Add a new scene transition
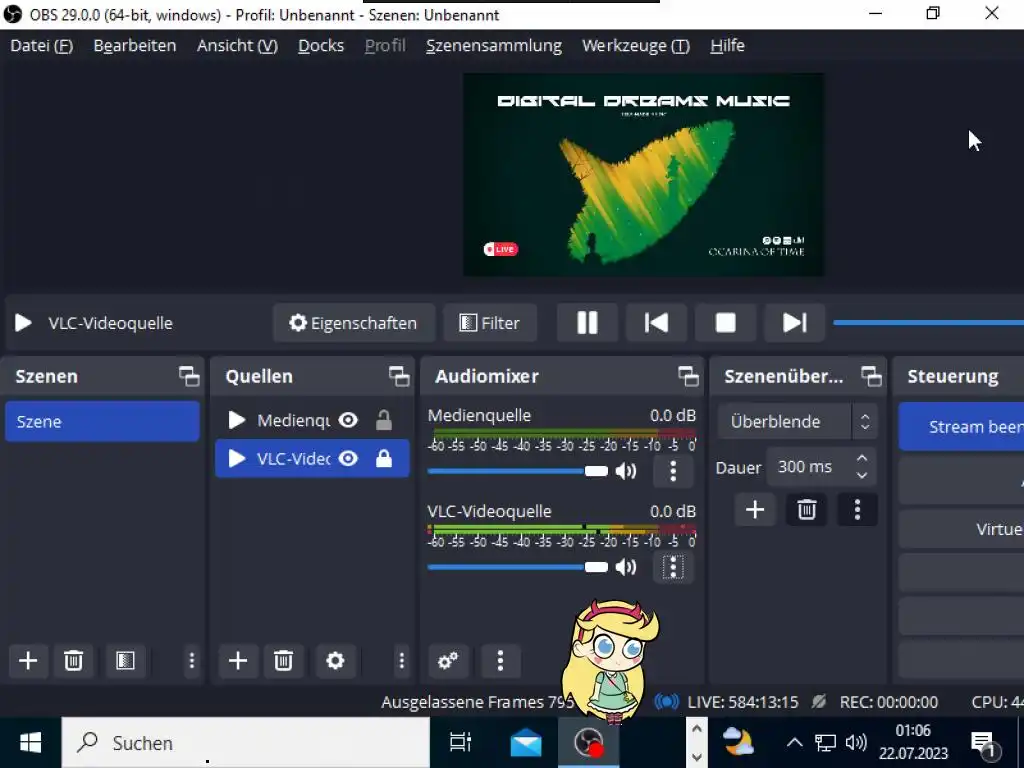Viewport: 1024px width, 768px height. click(x=755, y=509)
